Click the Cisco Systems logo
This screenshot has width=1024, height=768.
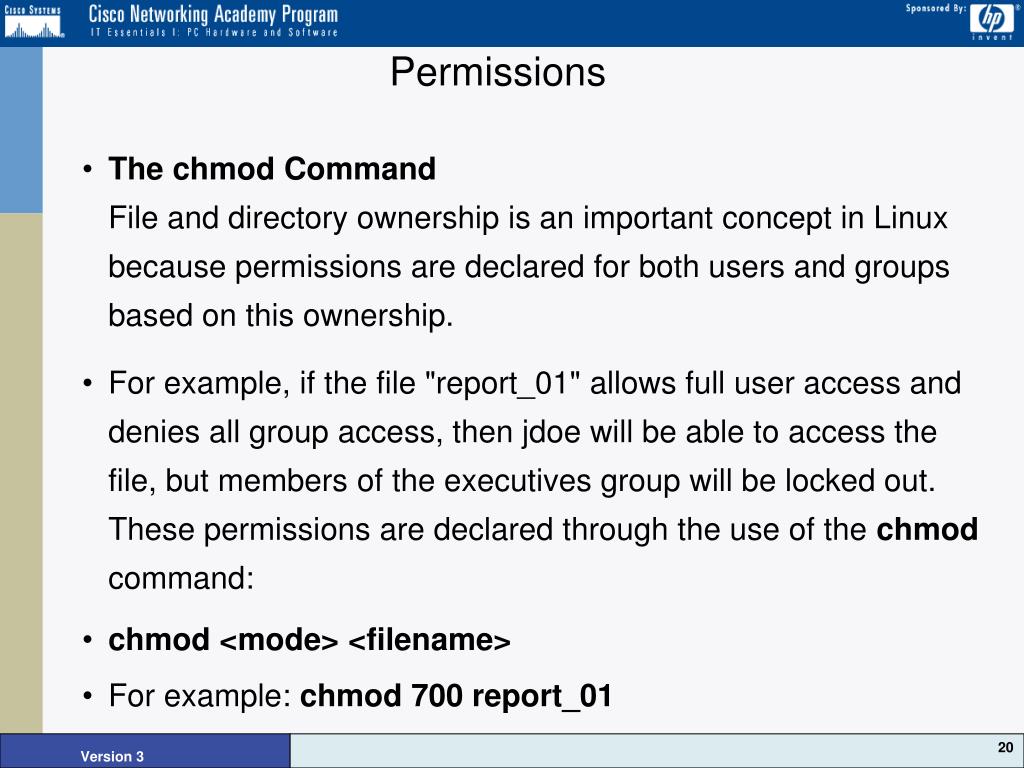[x=33, y=21]
